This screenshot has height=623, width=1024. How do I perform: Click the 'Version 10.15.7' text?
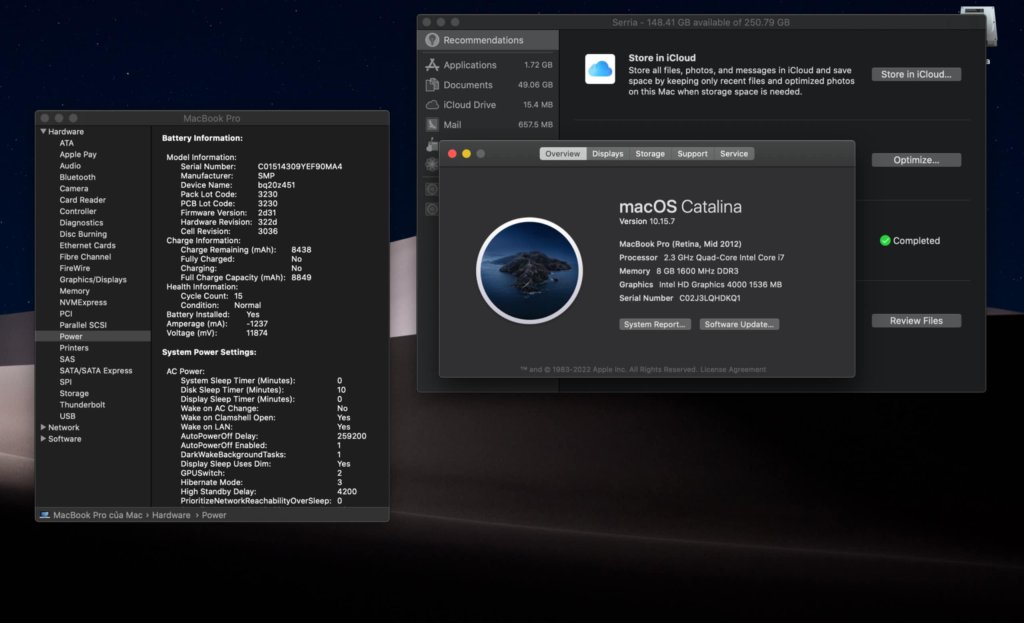(647, 221)
